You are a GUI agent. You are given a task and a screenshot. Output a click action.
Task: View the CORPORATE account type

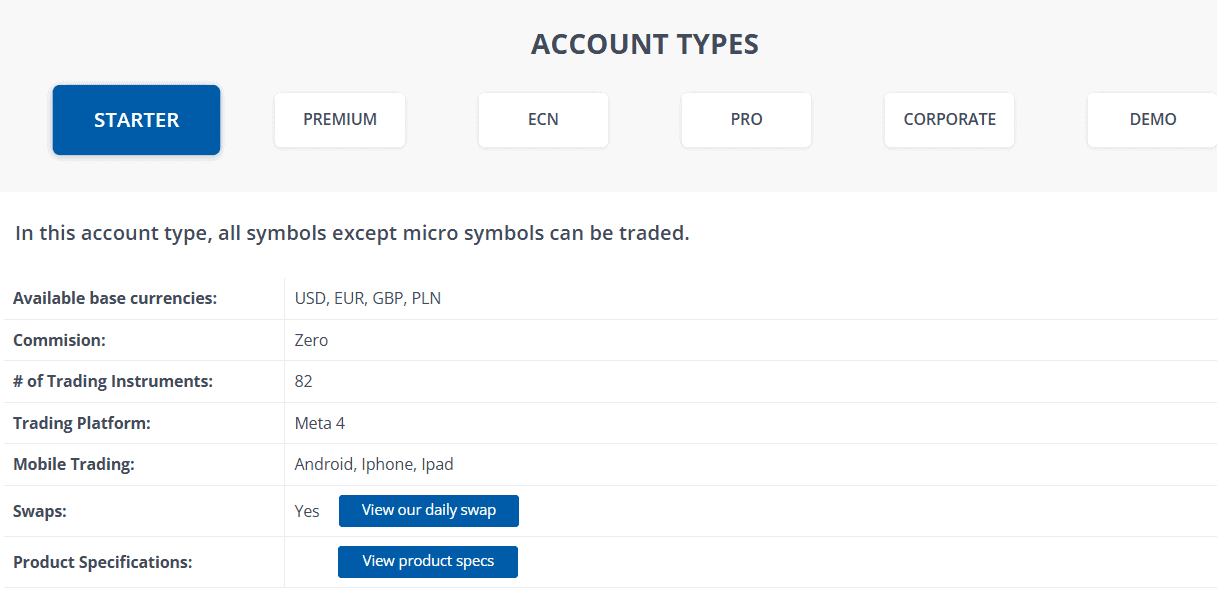coord(948,119)
